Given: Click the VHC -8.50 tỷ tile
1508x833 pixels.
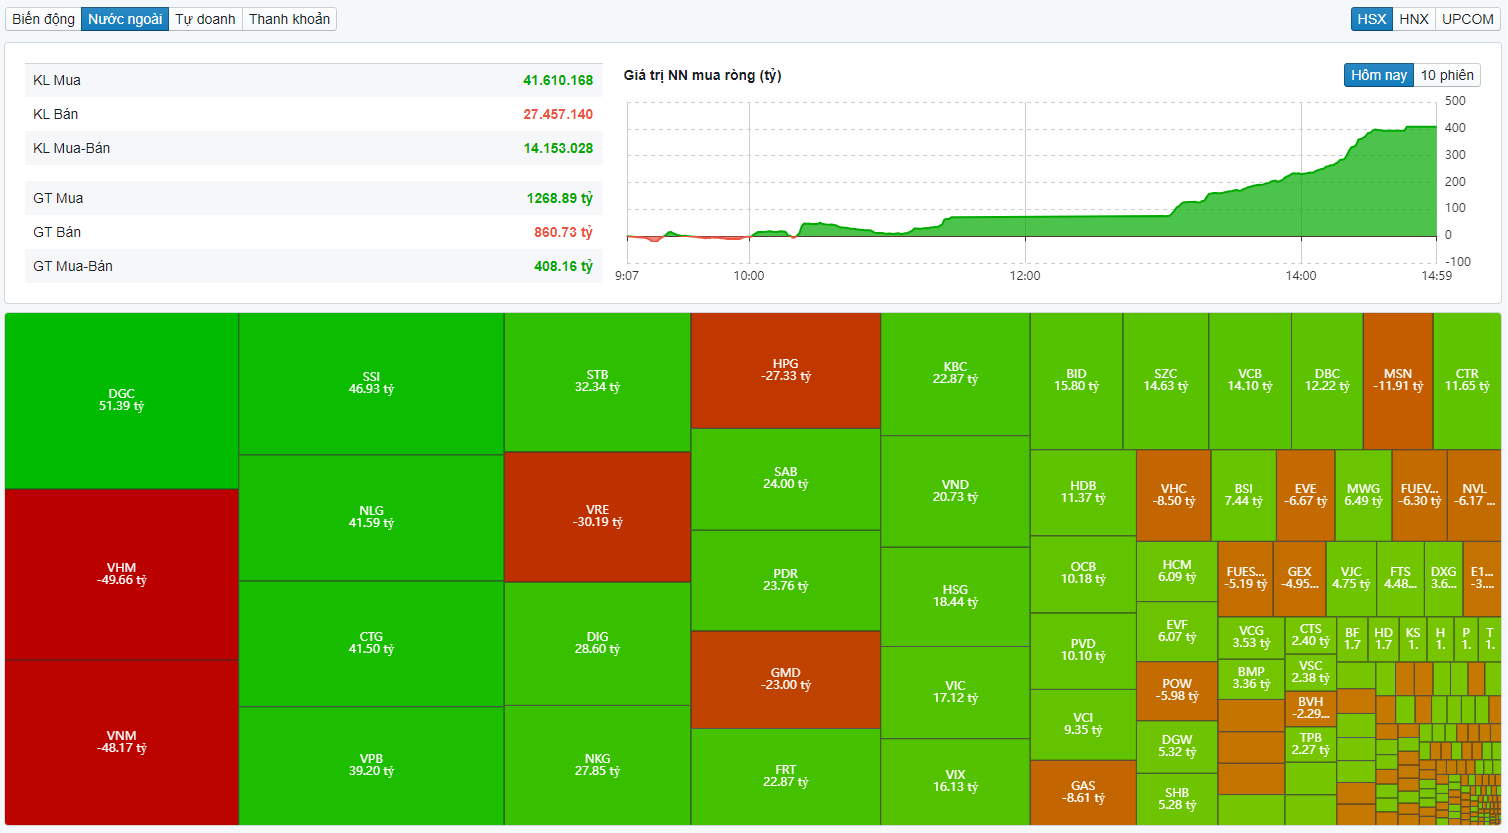Looking at the screenshot, I should pos(1174,495).
